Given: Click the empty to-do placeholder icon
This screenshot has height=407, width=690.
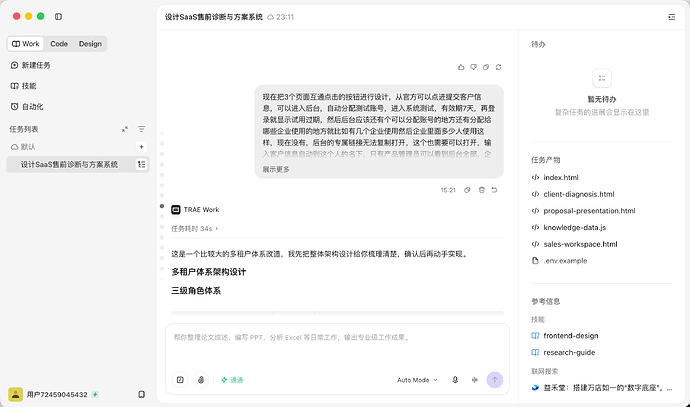Looking at the screenshot, I should point(602,78).
